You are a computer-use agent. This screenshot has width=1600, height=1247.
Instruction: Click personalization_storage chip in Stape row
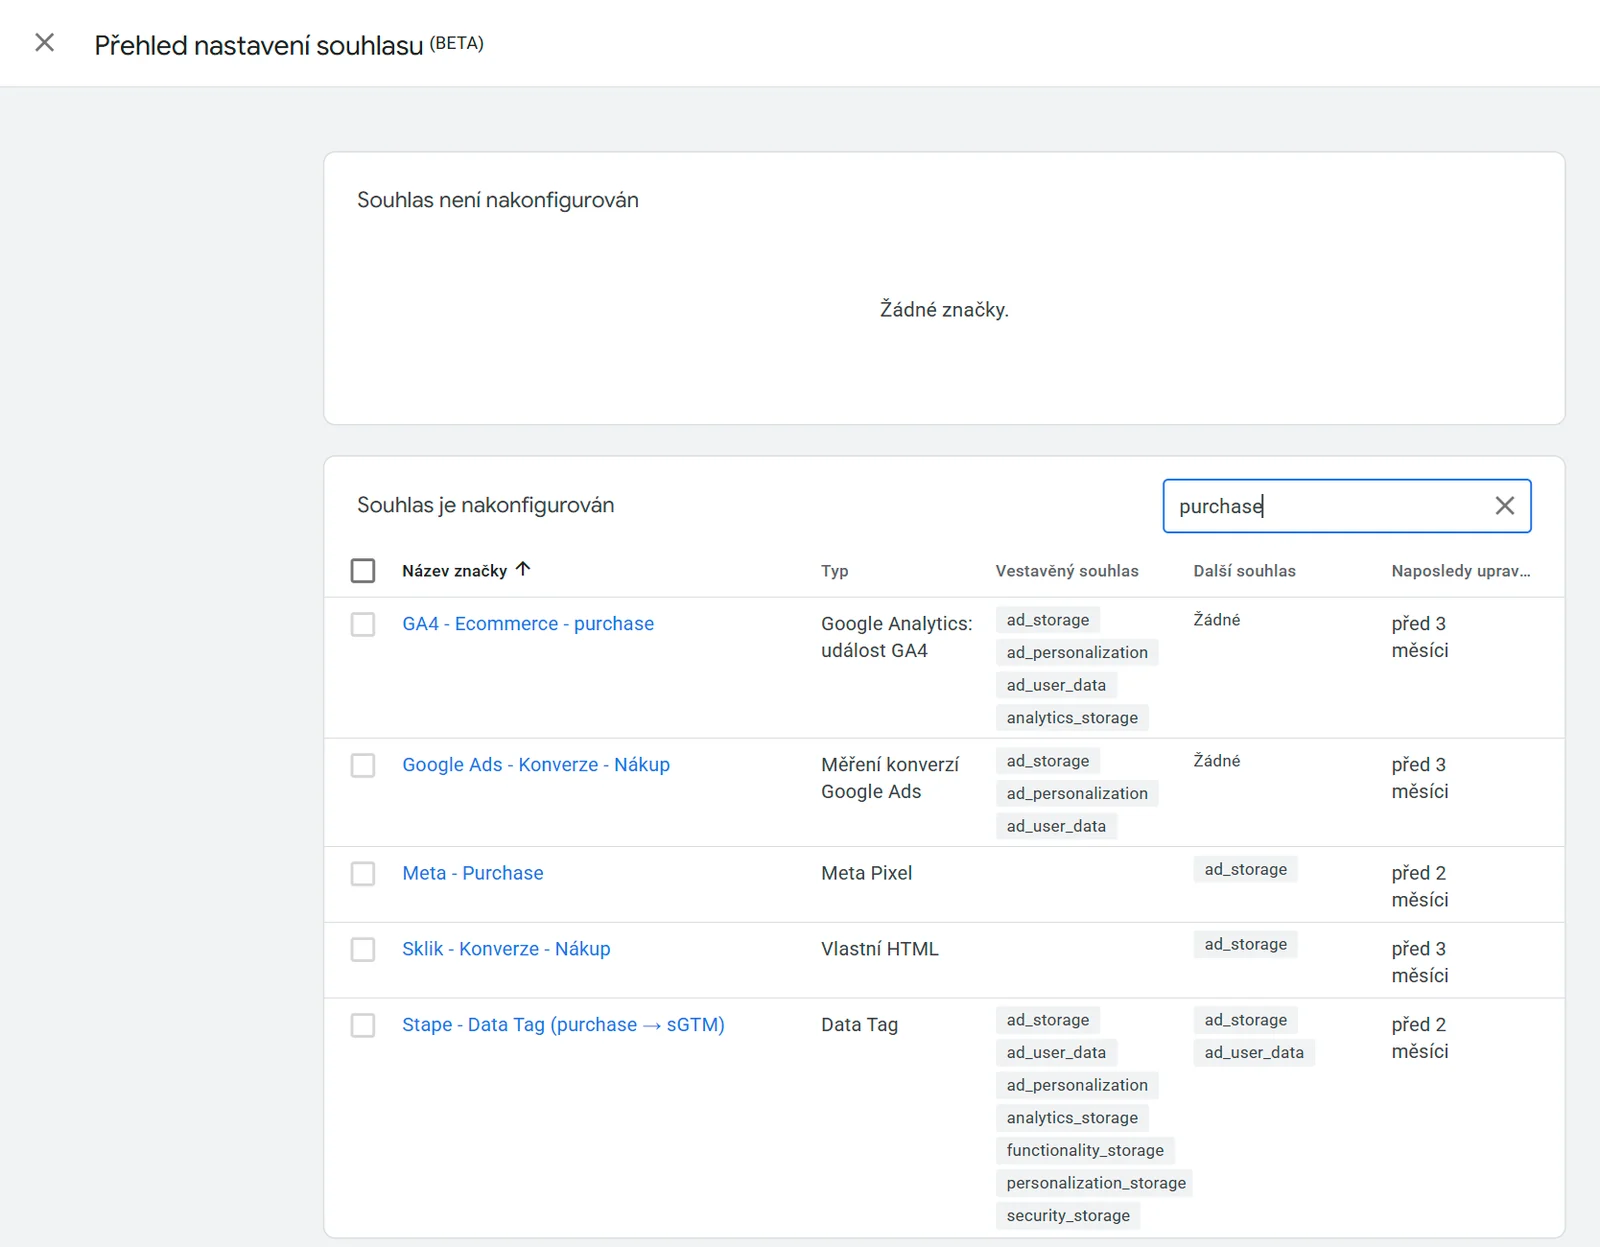point(1096,1184)
